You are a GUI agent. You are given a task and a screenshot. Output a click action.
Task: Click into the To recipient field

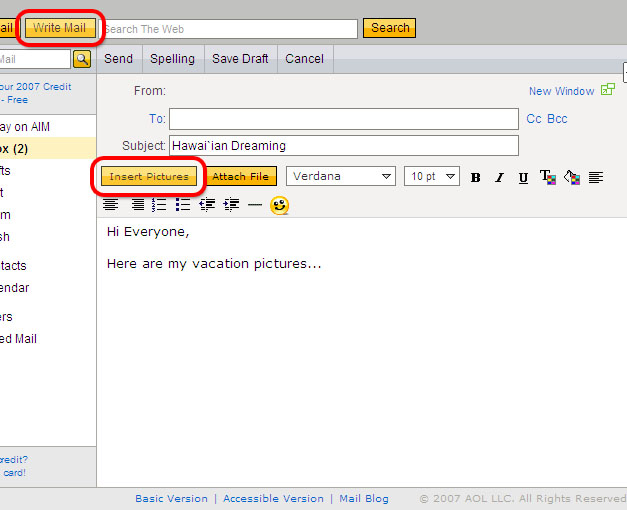pos(343,119)
